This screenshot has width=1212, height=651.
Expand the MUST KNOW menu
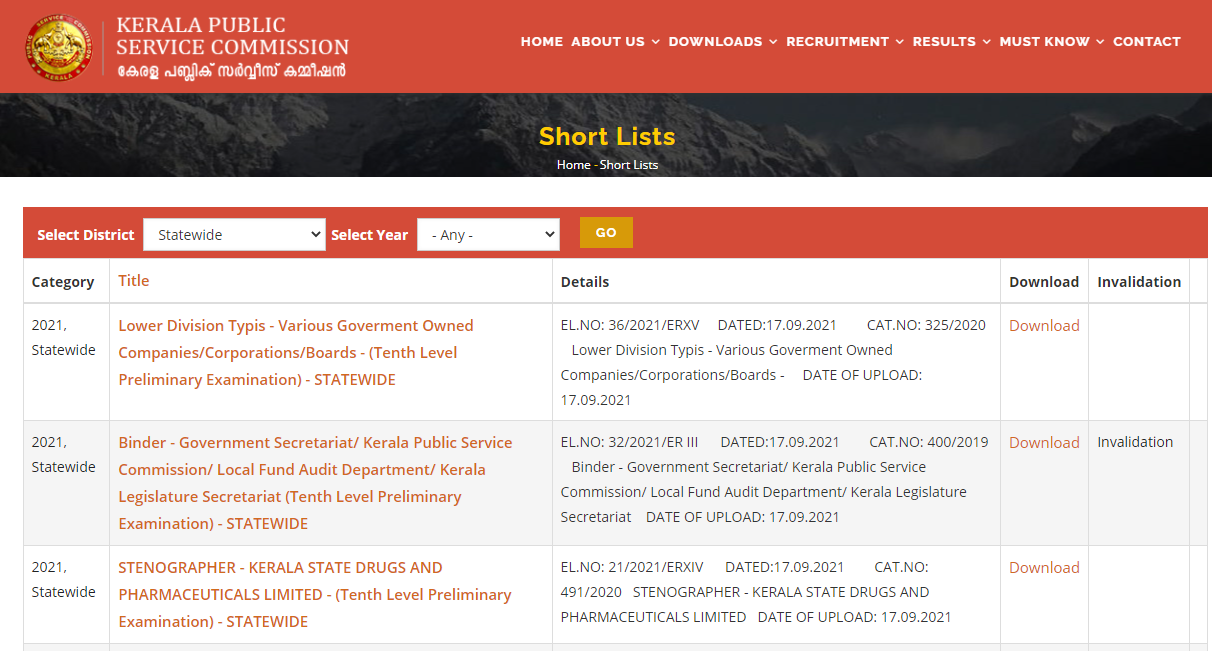click(1051, 41)
